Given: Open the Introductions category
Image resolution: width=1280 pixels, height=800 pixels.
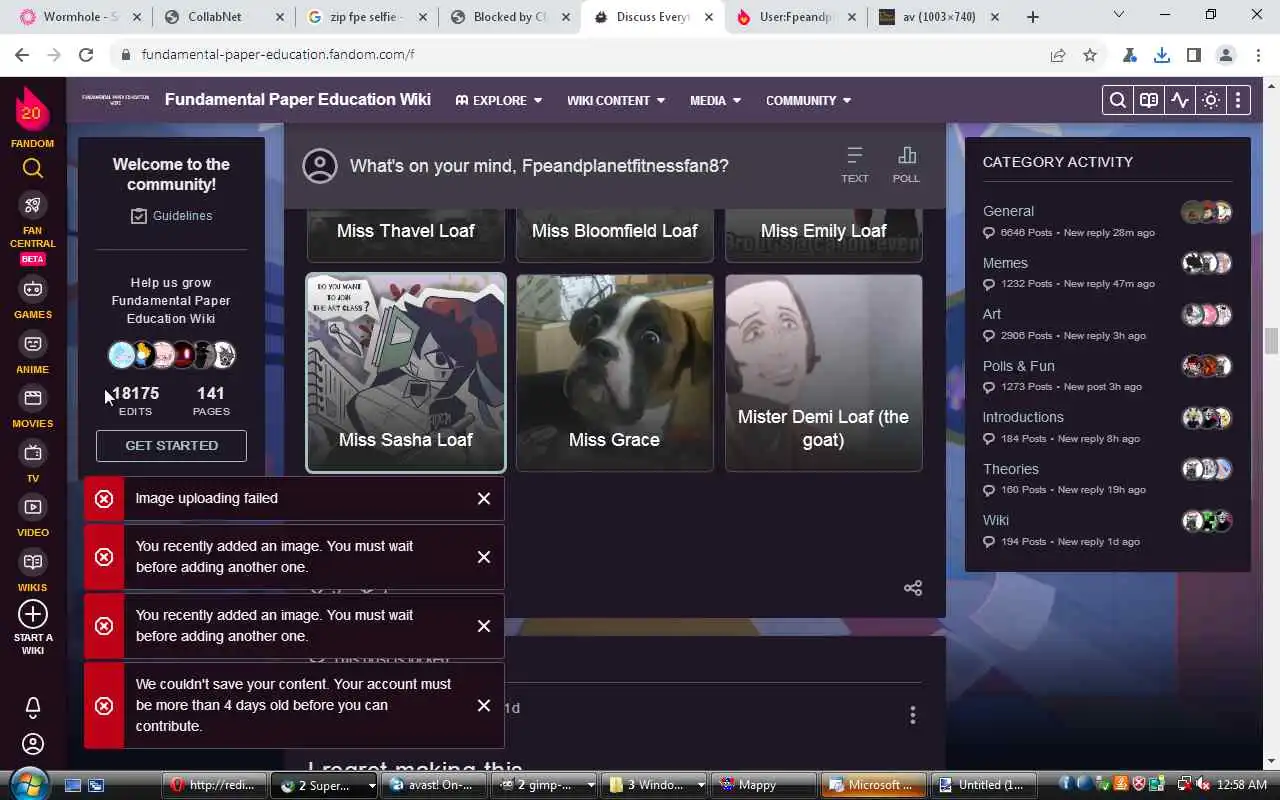Looking at the screenshot, I should coord(1023,417).
